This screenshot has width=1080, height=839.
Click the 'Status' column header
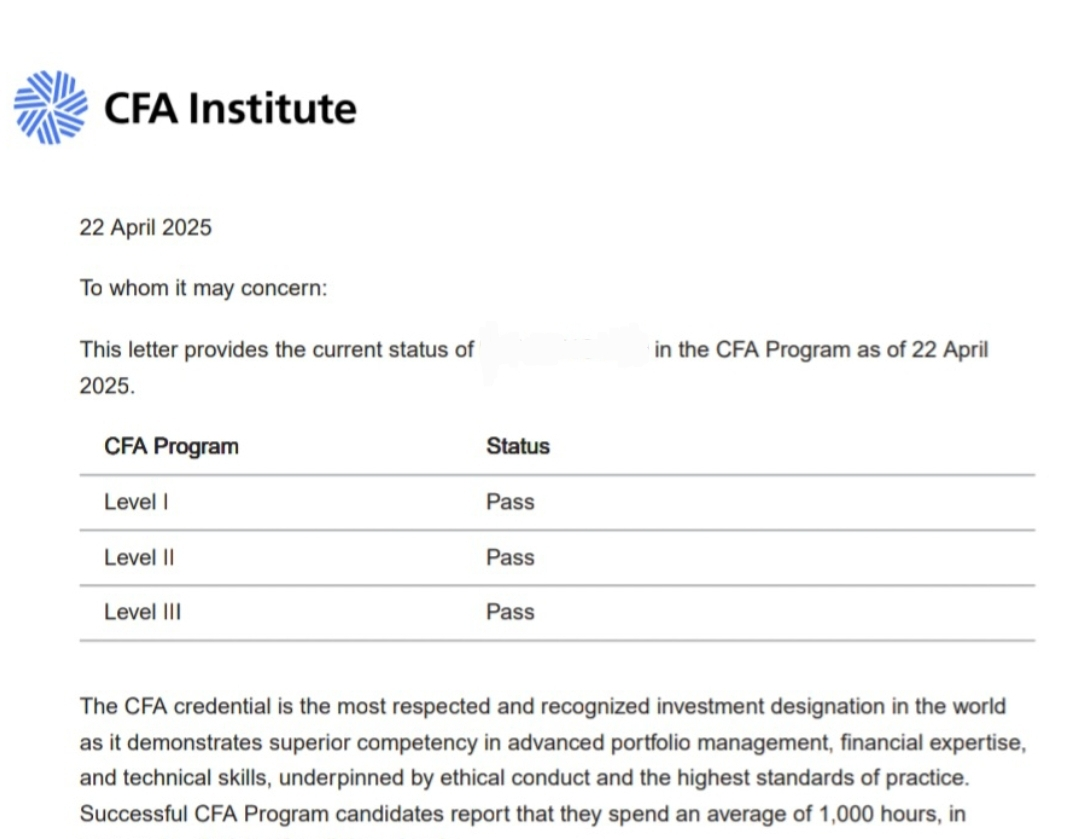coord(518,446)
